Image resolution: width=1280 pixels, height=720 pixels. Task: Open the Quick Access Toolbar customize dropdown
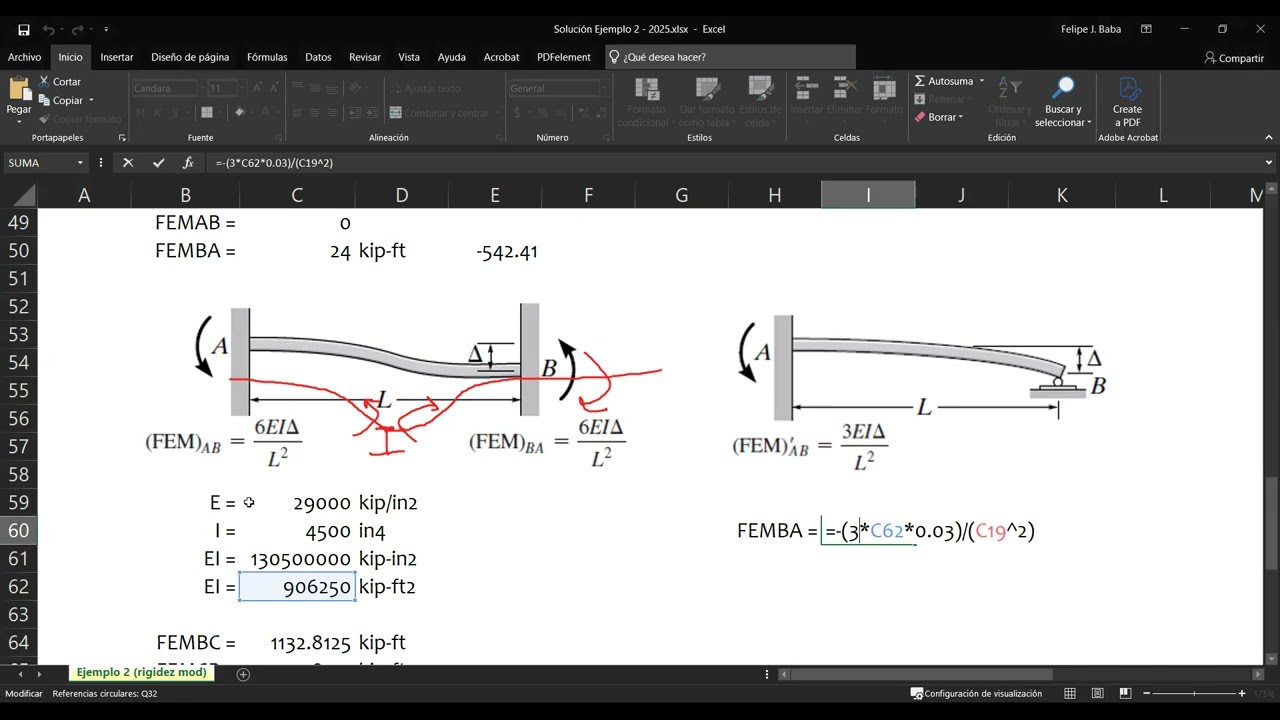107,30
